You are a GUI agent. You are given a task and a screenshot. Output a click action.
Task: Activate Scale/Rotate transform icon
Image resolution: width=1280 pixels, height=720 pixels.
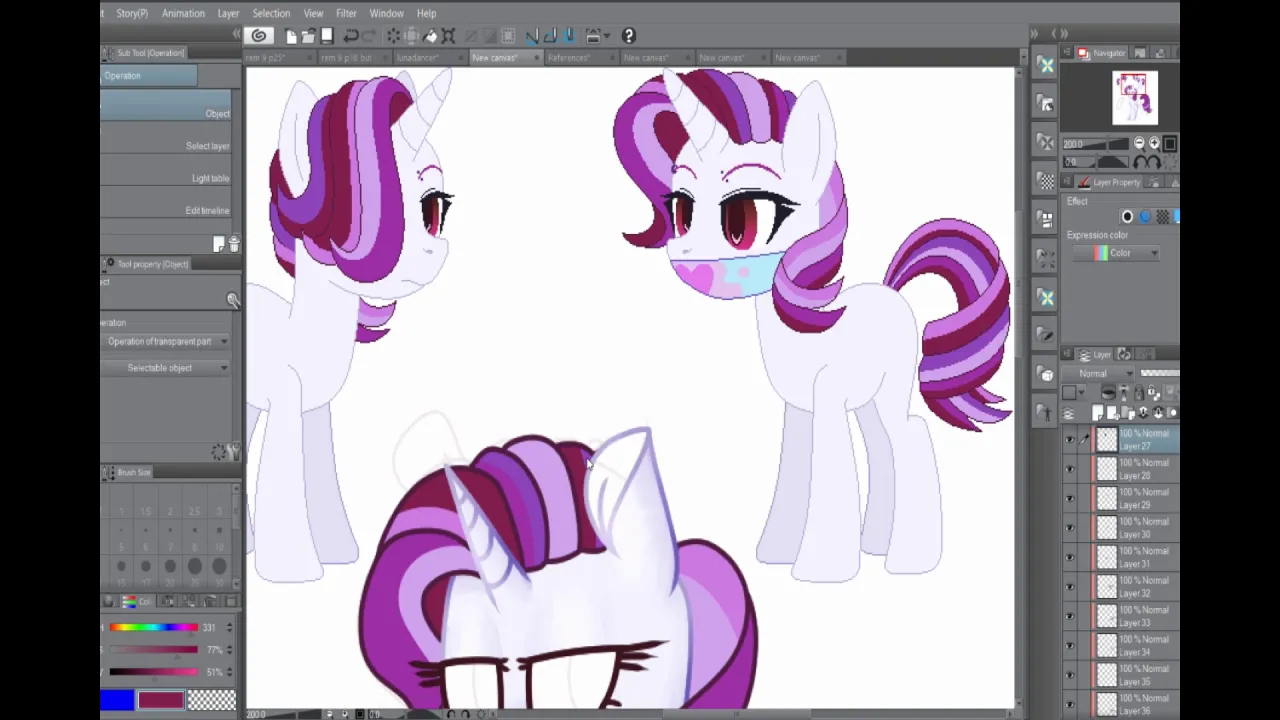[x=448, y=36]
